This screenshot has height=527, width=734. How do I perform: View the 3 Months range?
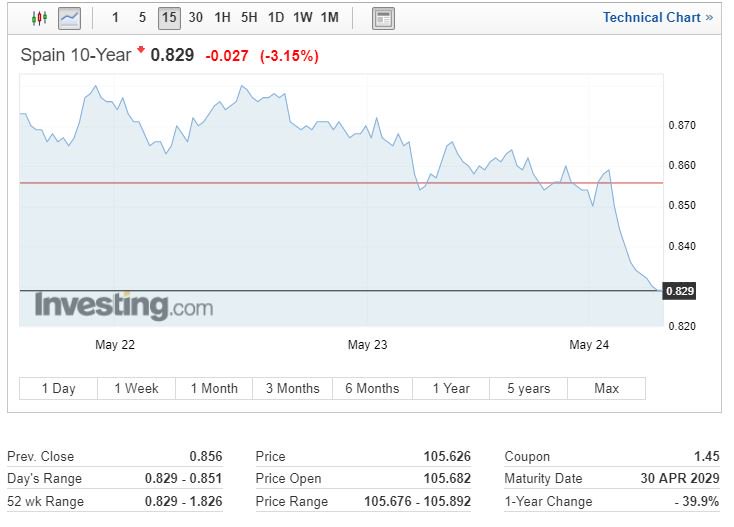click(293, 388)
